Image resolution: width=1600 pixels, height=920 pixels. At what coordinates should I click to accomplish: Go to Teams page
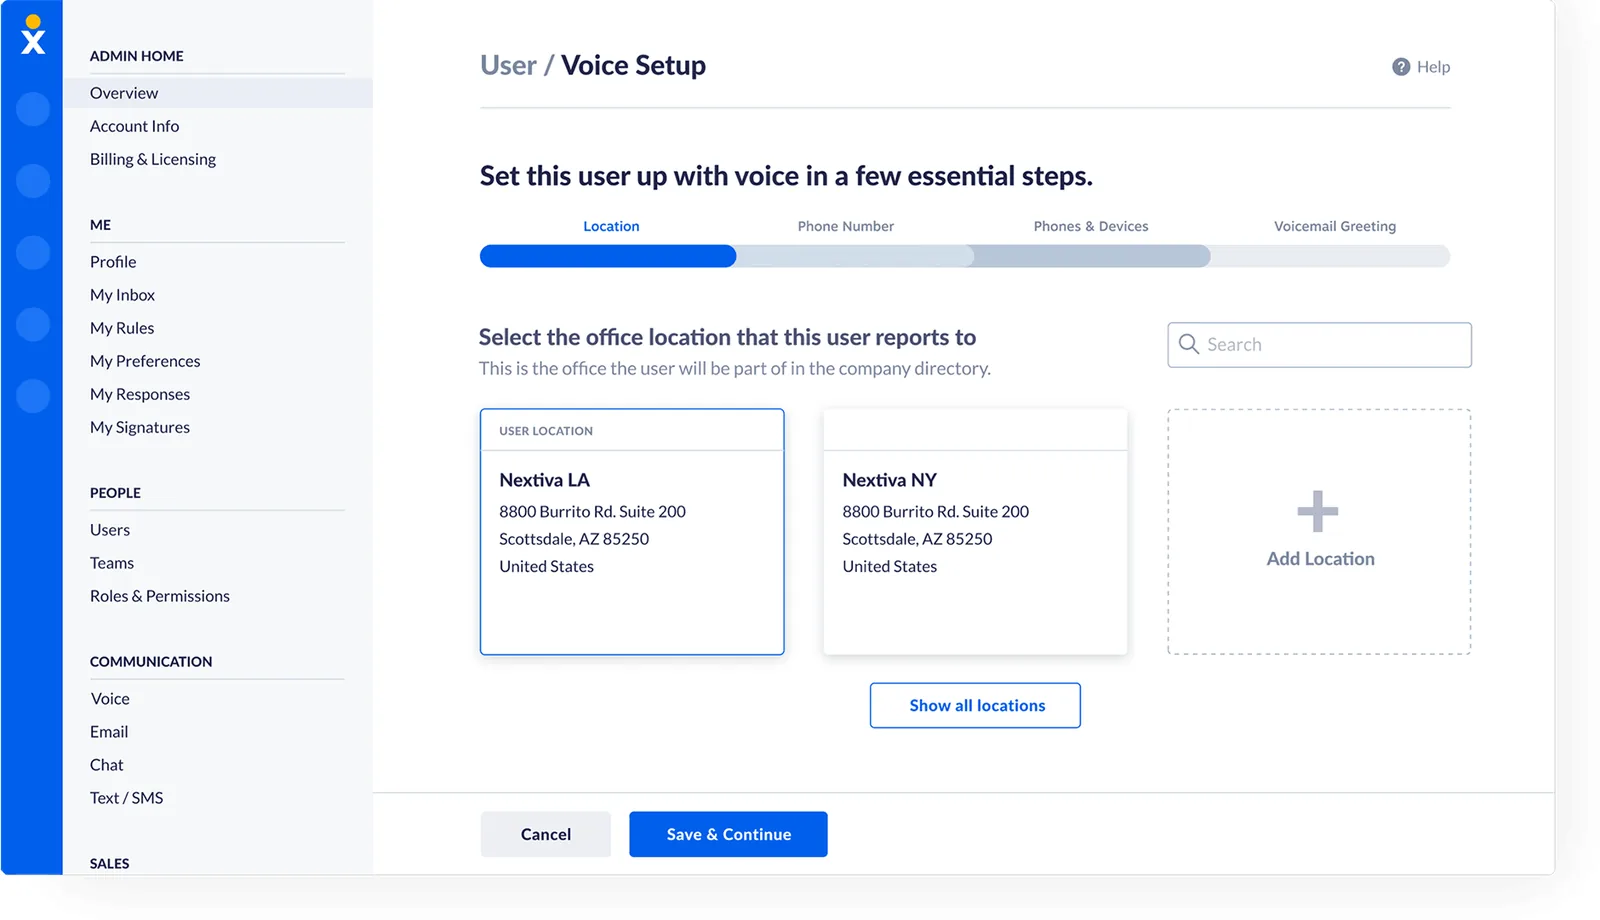point(112,563)
